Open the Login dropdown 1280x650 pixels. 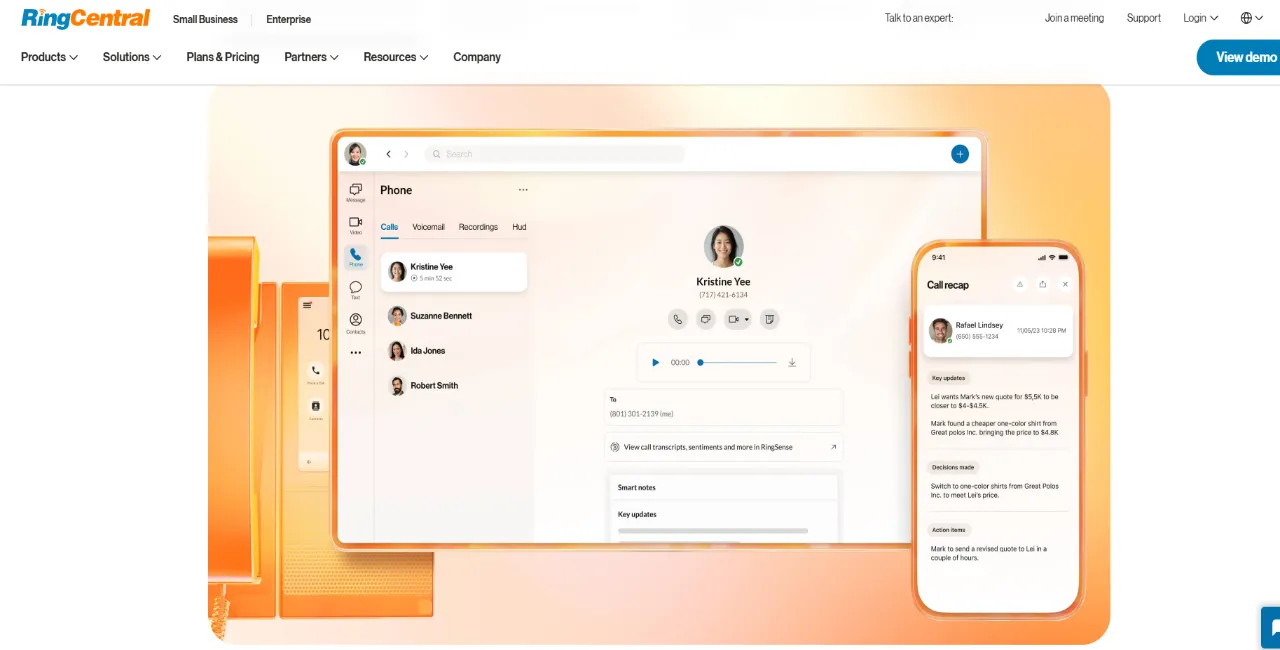1201,18
